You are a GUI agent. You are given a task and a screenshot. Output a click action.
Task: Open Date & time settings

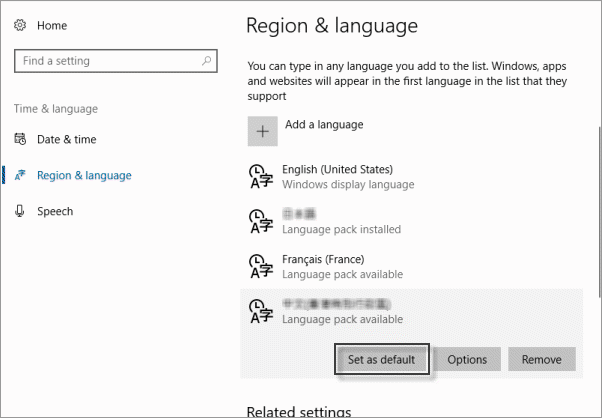point(66,139)
